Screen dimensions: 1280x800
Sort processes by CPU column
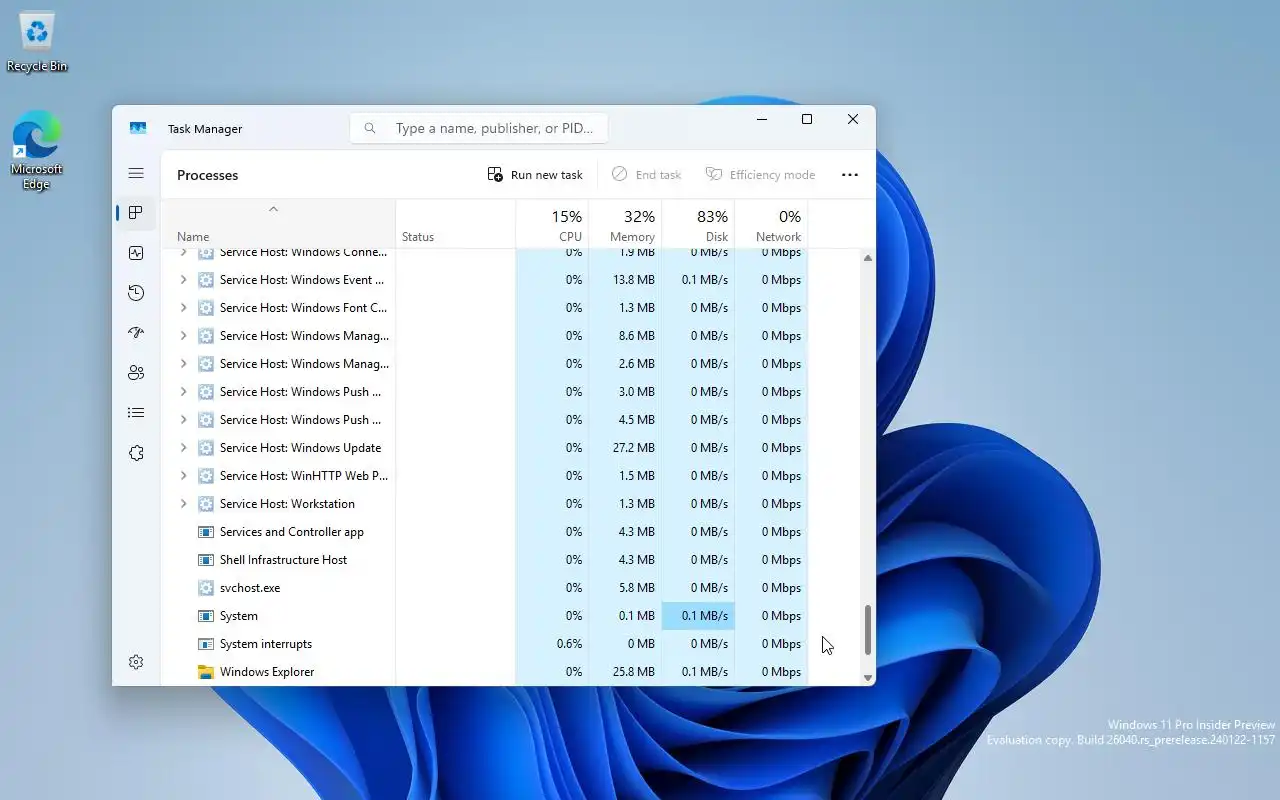[552, 224]
